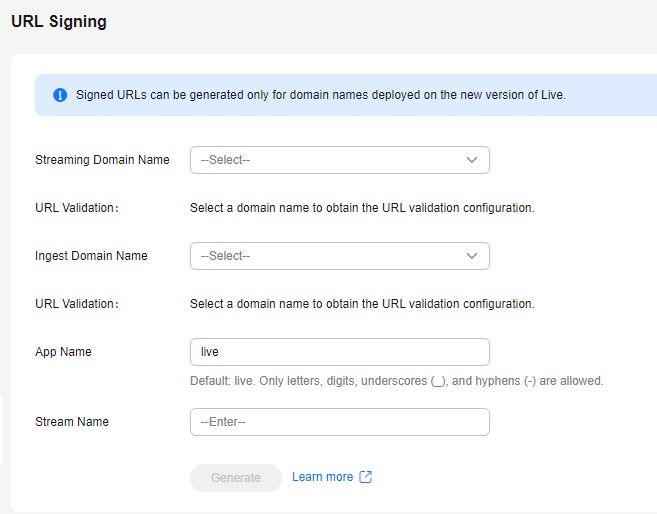Click the URL Signing page heading
Screen dimensions: 657x514
[x=59, y=21]
